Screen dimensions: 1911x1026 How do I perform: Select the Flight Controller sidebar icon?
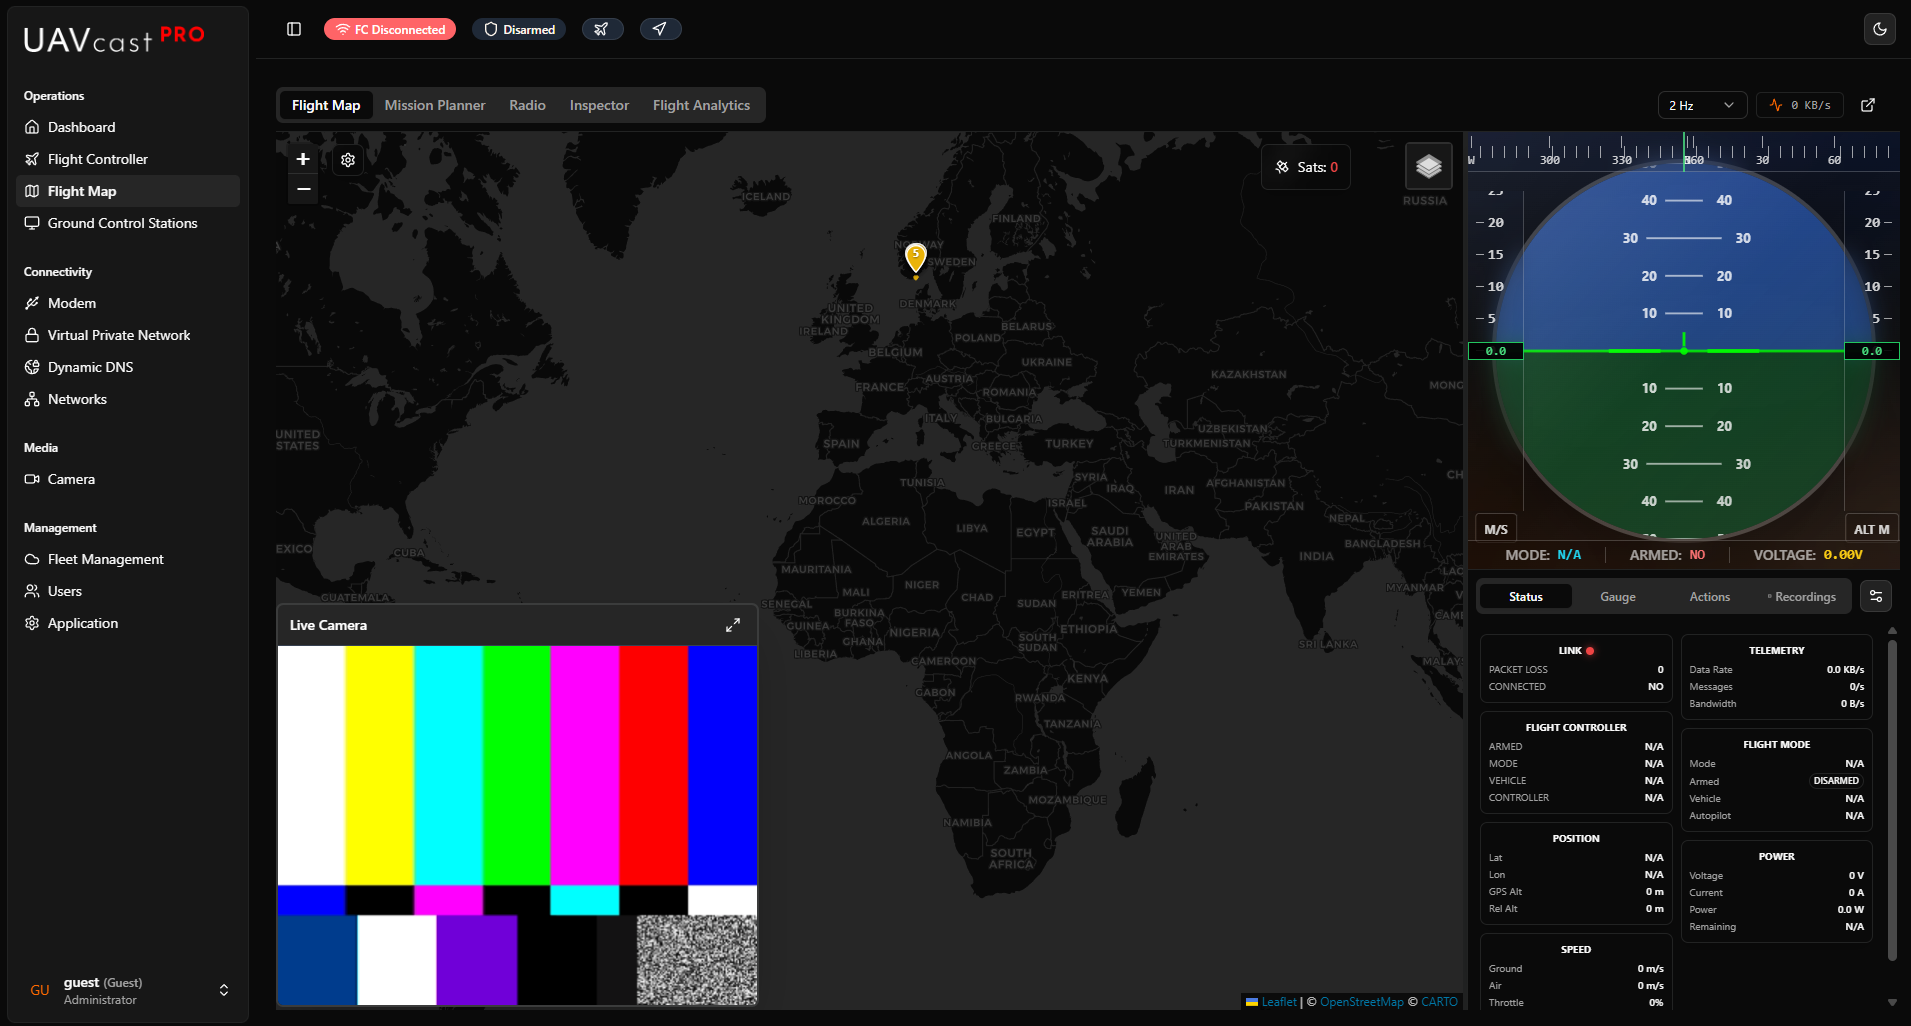tap(33, 158)
